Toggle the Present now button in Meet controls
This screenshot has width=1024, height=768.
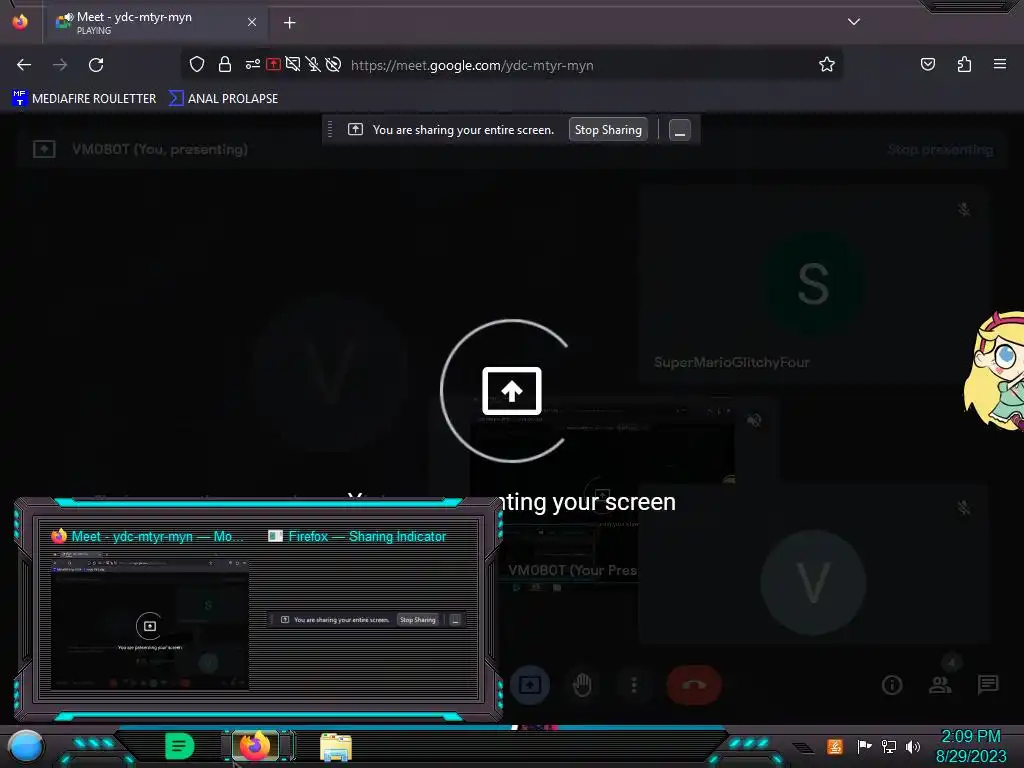[x=530, y=685]
